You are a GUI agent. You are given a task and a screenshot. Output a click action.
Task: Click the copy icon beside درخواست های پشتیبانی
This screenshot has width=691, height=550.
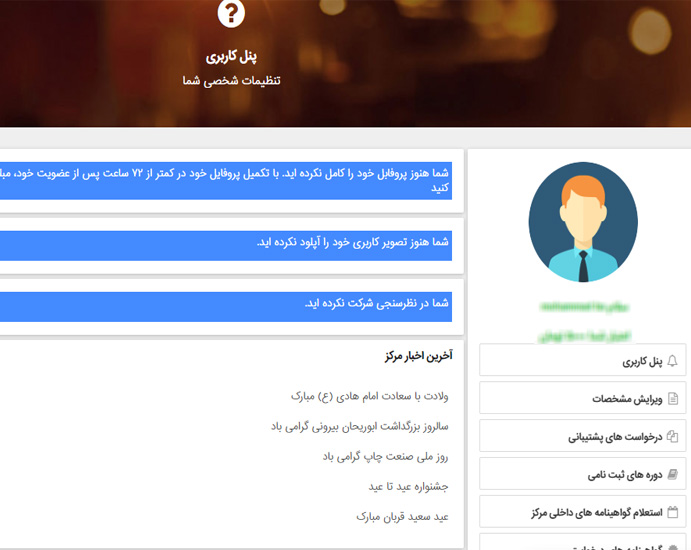672,436
